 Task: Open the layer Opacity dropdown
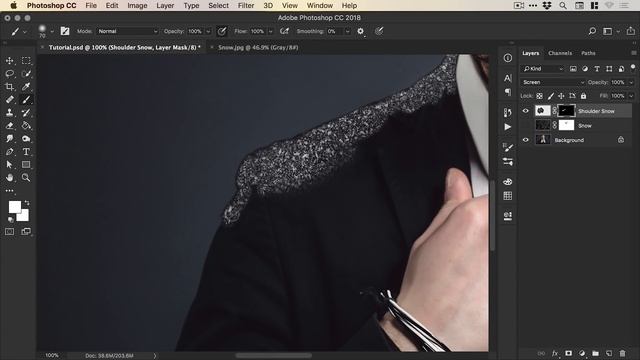tap(631, 82)
